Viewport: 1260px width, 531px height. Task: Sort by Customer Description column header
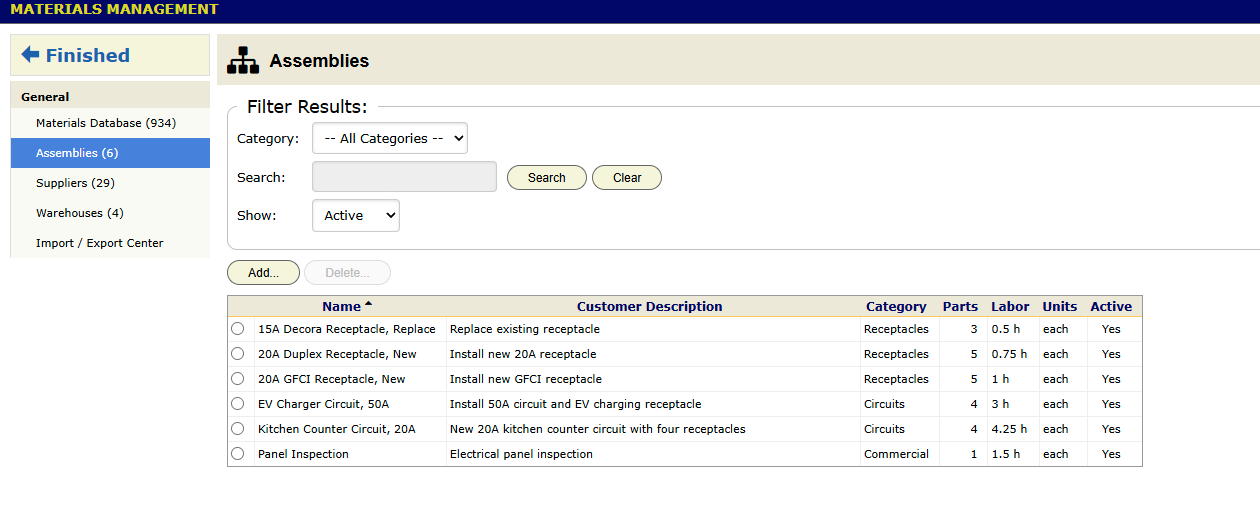coord(650,307)
